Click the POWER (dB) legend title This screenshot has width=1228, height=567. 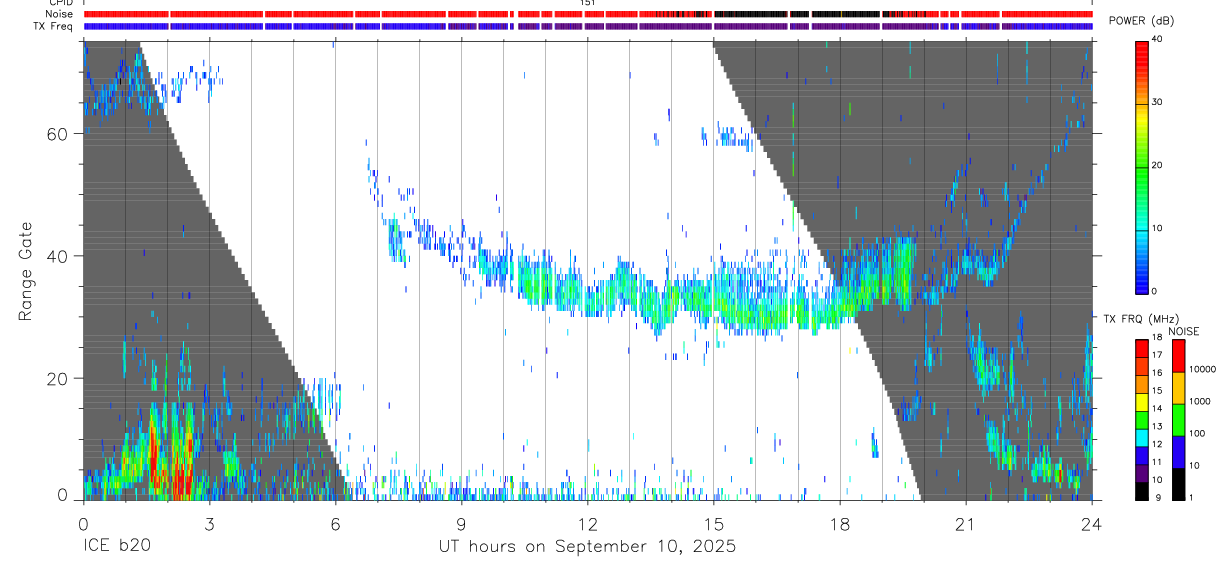(1141, 21)
